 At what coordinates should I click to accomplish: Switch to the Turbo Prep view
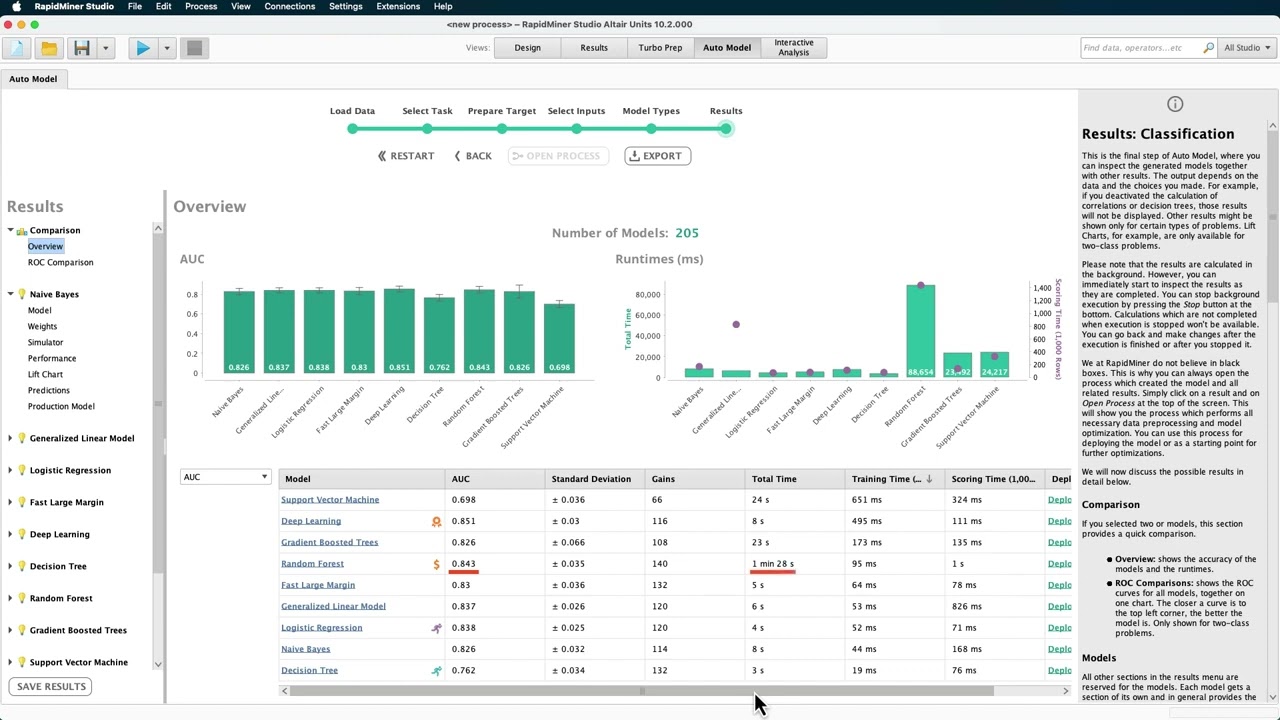coord(660,48)
